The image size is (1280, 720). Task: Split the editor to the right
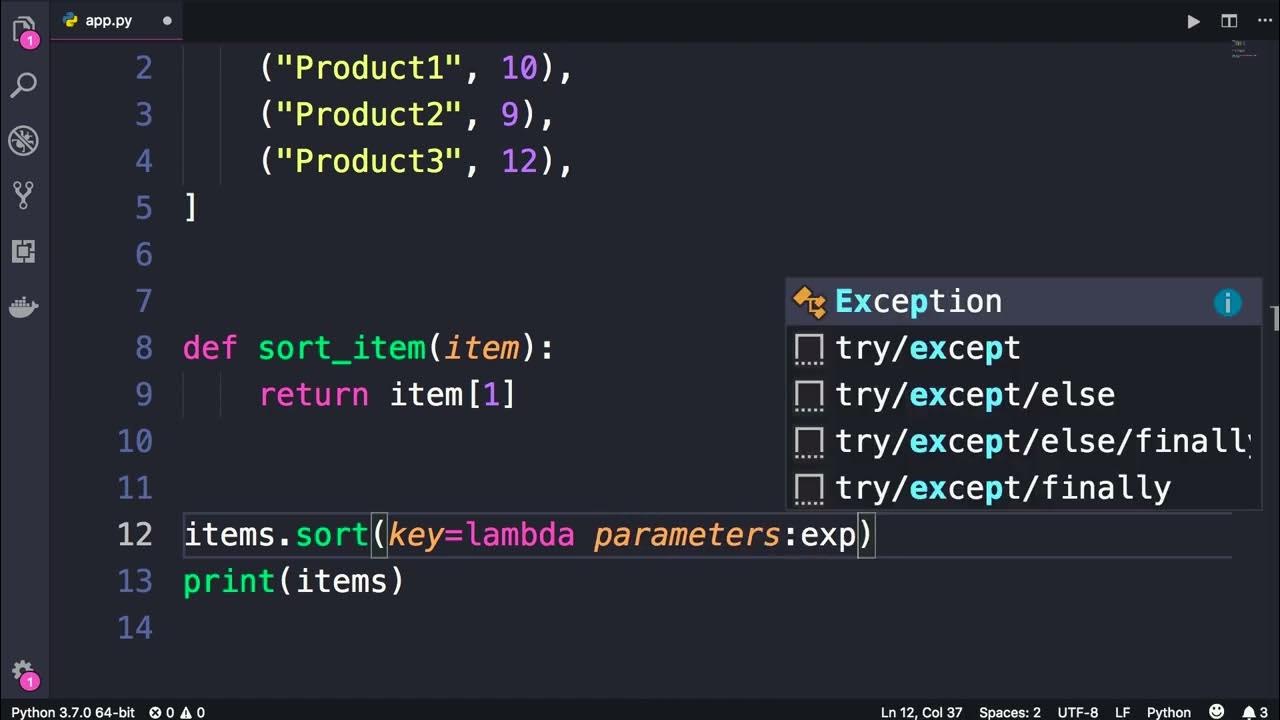click(1229, 21)
